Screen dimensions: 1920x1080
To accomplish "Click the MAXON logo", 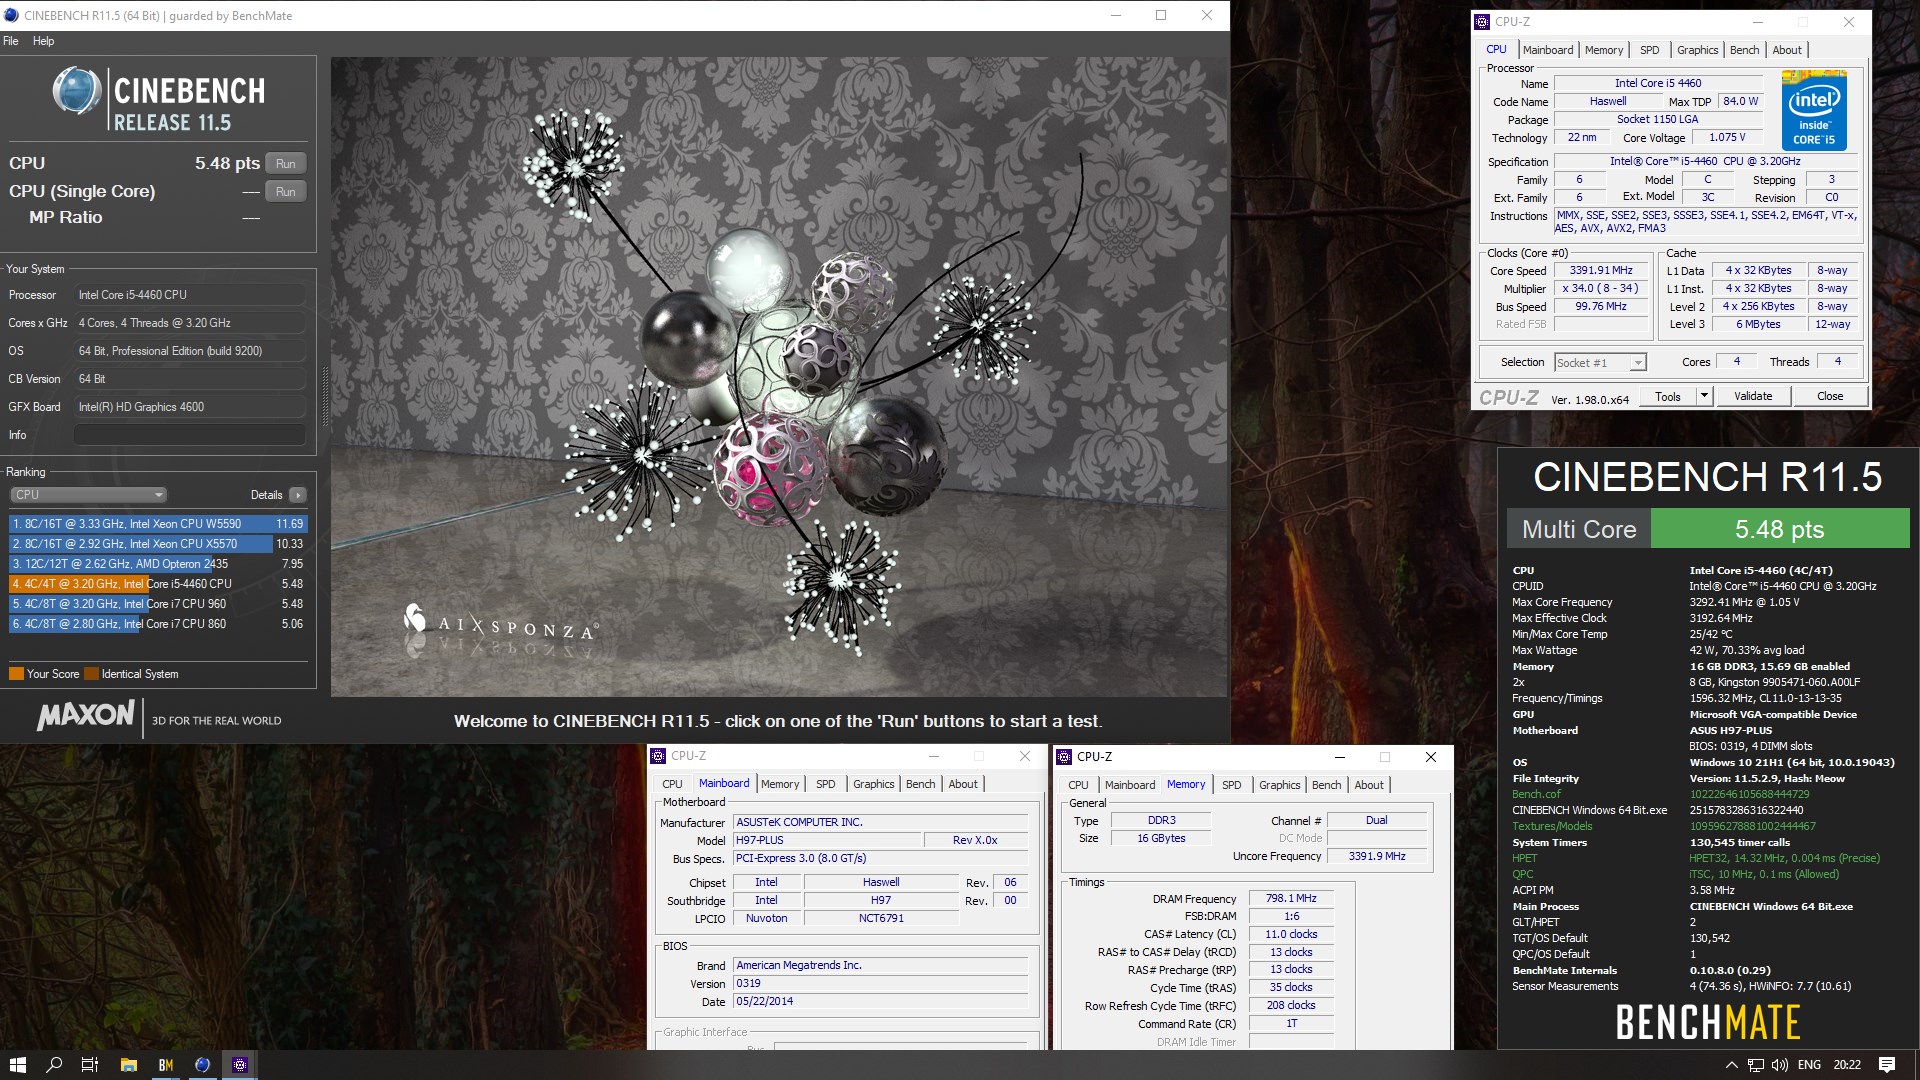I will pyautogui.click(x=86, y=715).
